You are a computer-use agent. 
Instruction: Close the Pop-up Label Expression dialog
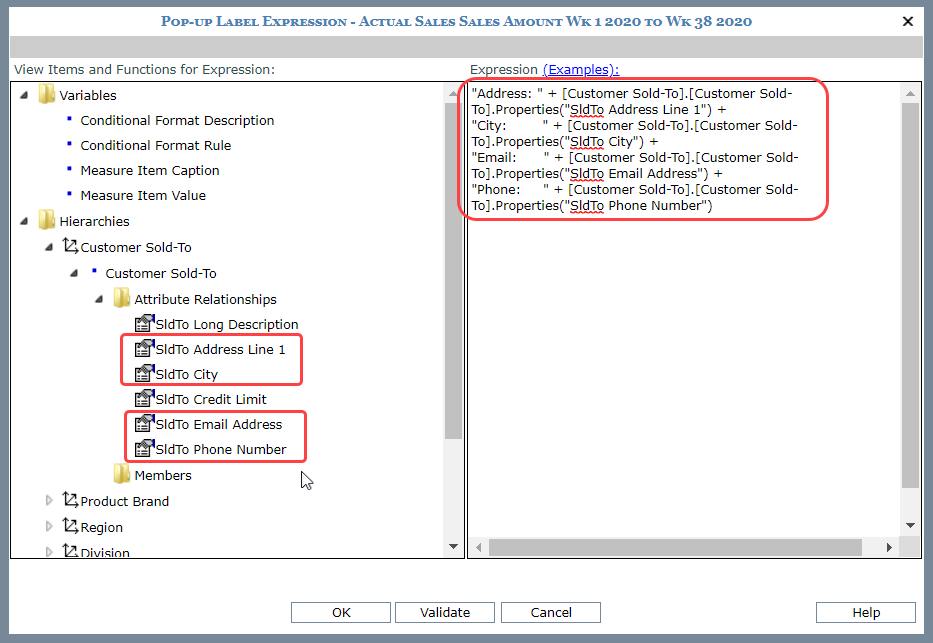[908, 21]
